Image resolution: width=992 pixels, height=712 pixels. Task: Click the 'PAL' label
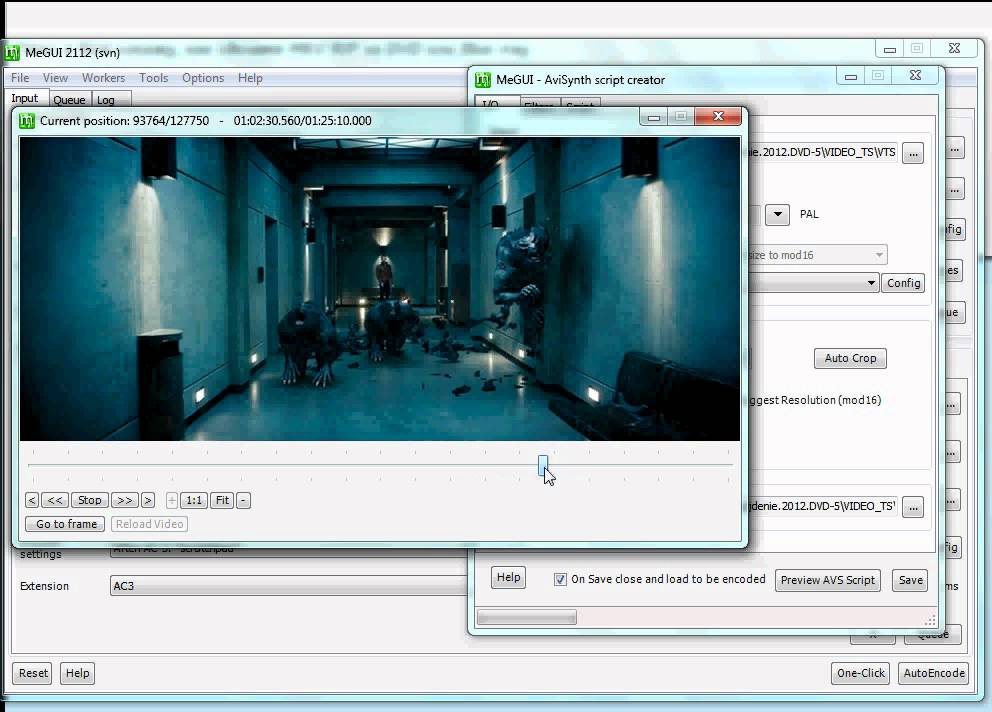coord(809,215)
